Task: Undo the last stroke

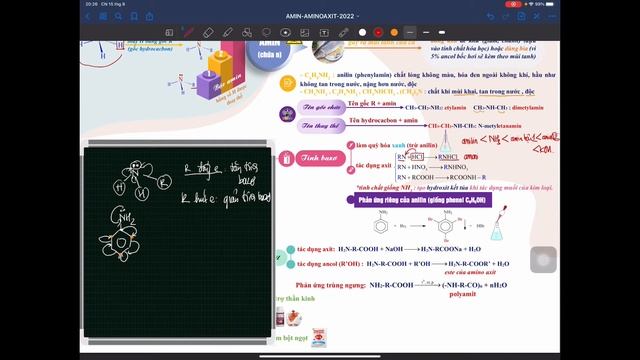Action: [490, 16]
